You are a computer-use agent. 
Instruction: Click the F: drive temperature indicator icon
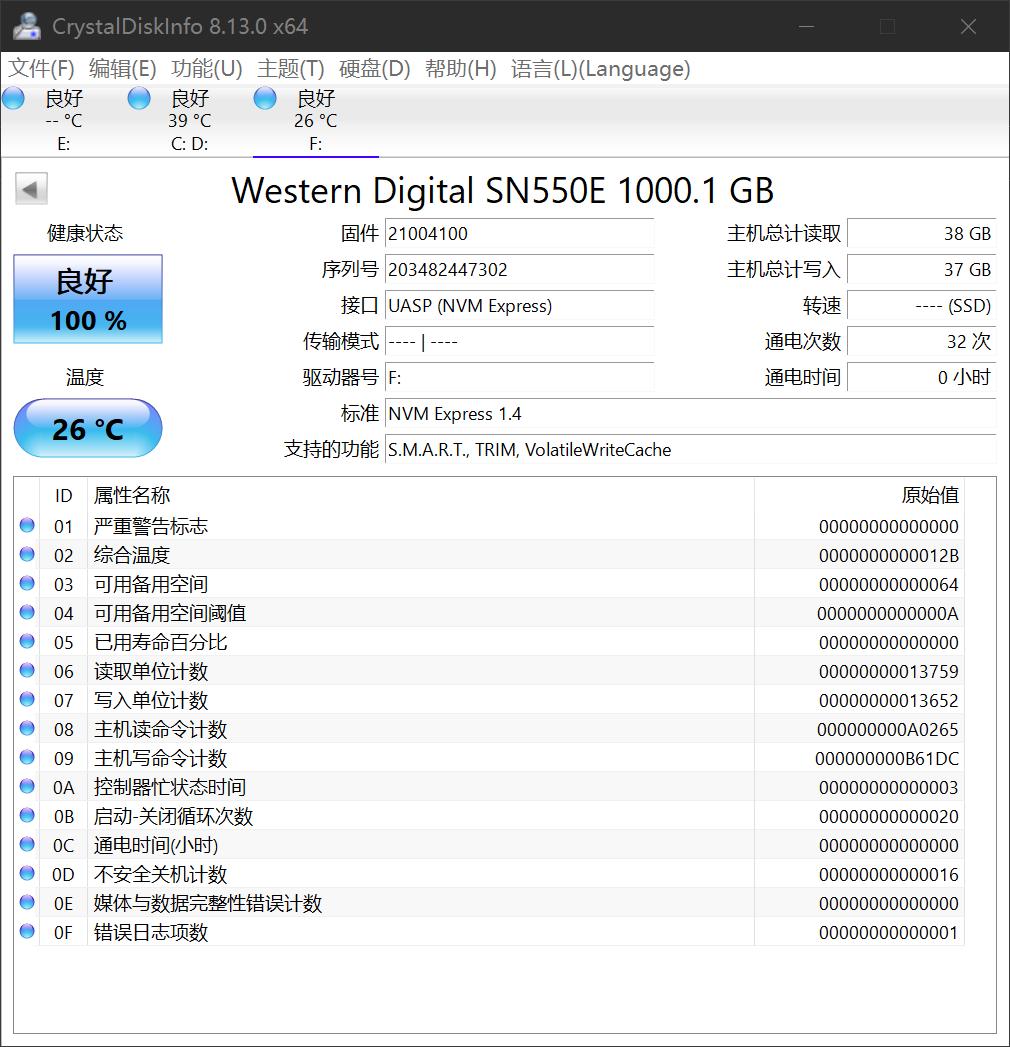(x=264, y=98)
